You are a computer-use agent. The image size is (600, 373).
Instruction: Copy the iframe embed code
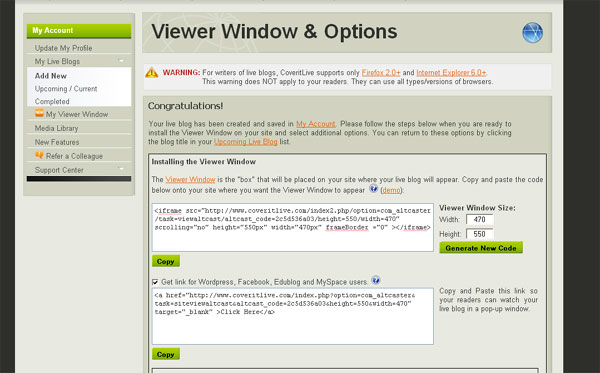click(166, 261)
